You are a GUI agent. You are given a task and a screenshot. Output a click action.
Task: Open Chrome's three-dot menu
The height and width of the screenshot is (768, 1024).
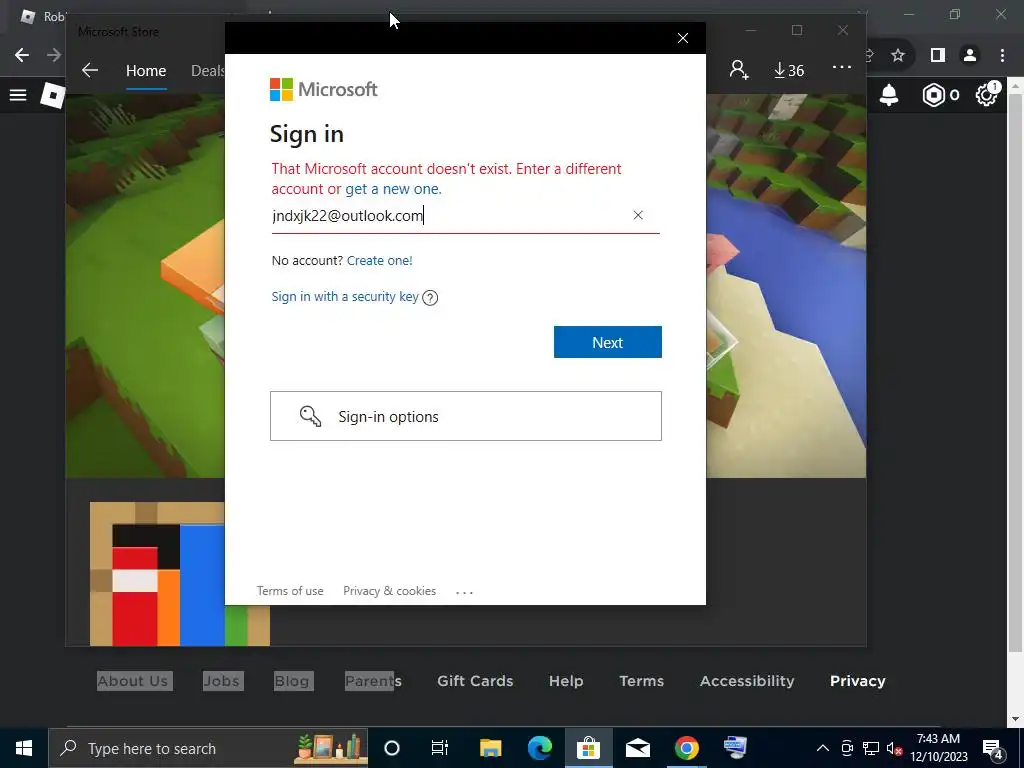1002,56
